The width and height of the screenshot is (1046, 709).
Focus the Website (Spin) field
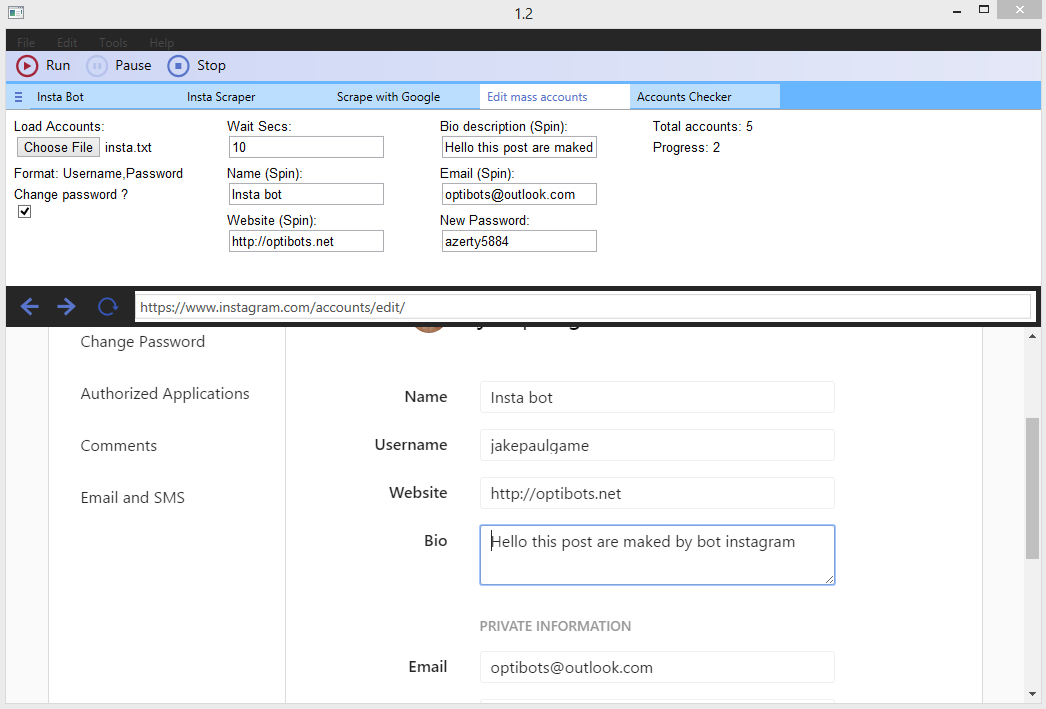(x=306, y=241)
